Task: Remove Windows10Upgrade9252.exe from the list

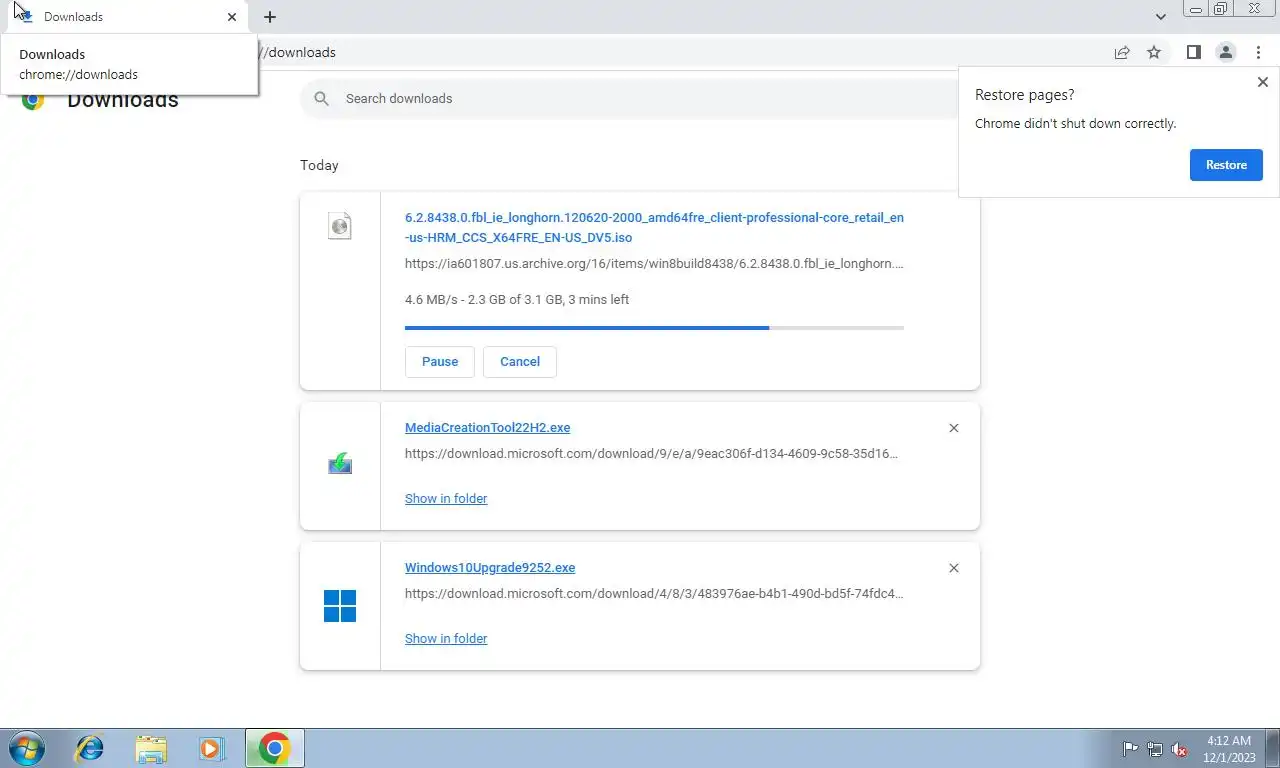Action: point(954,568)
